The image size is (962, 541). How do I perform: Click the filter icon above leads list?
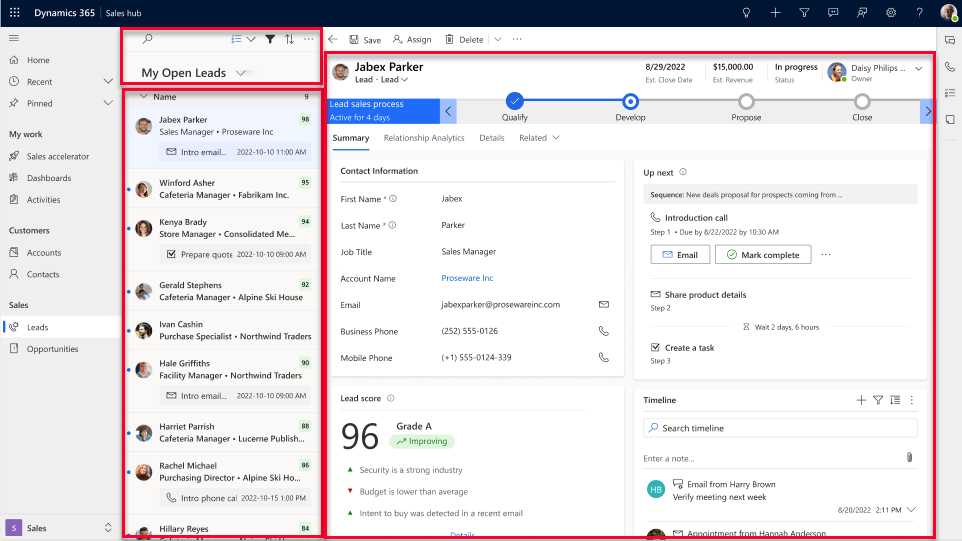tap(270, 39)
